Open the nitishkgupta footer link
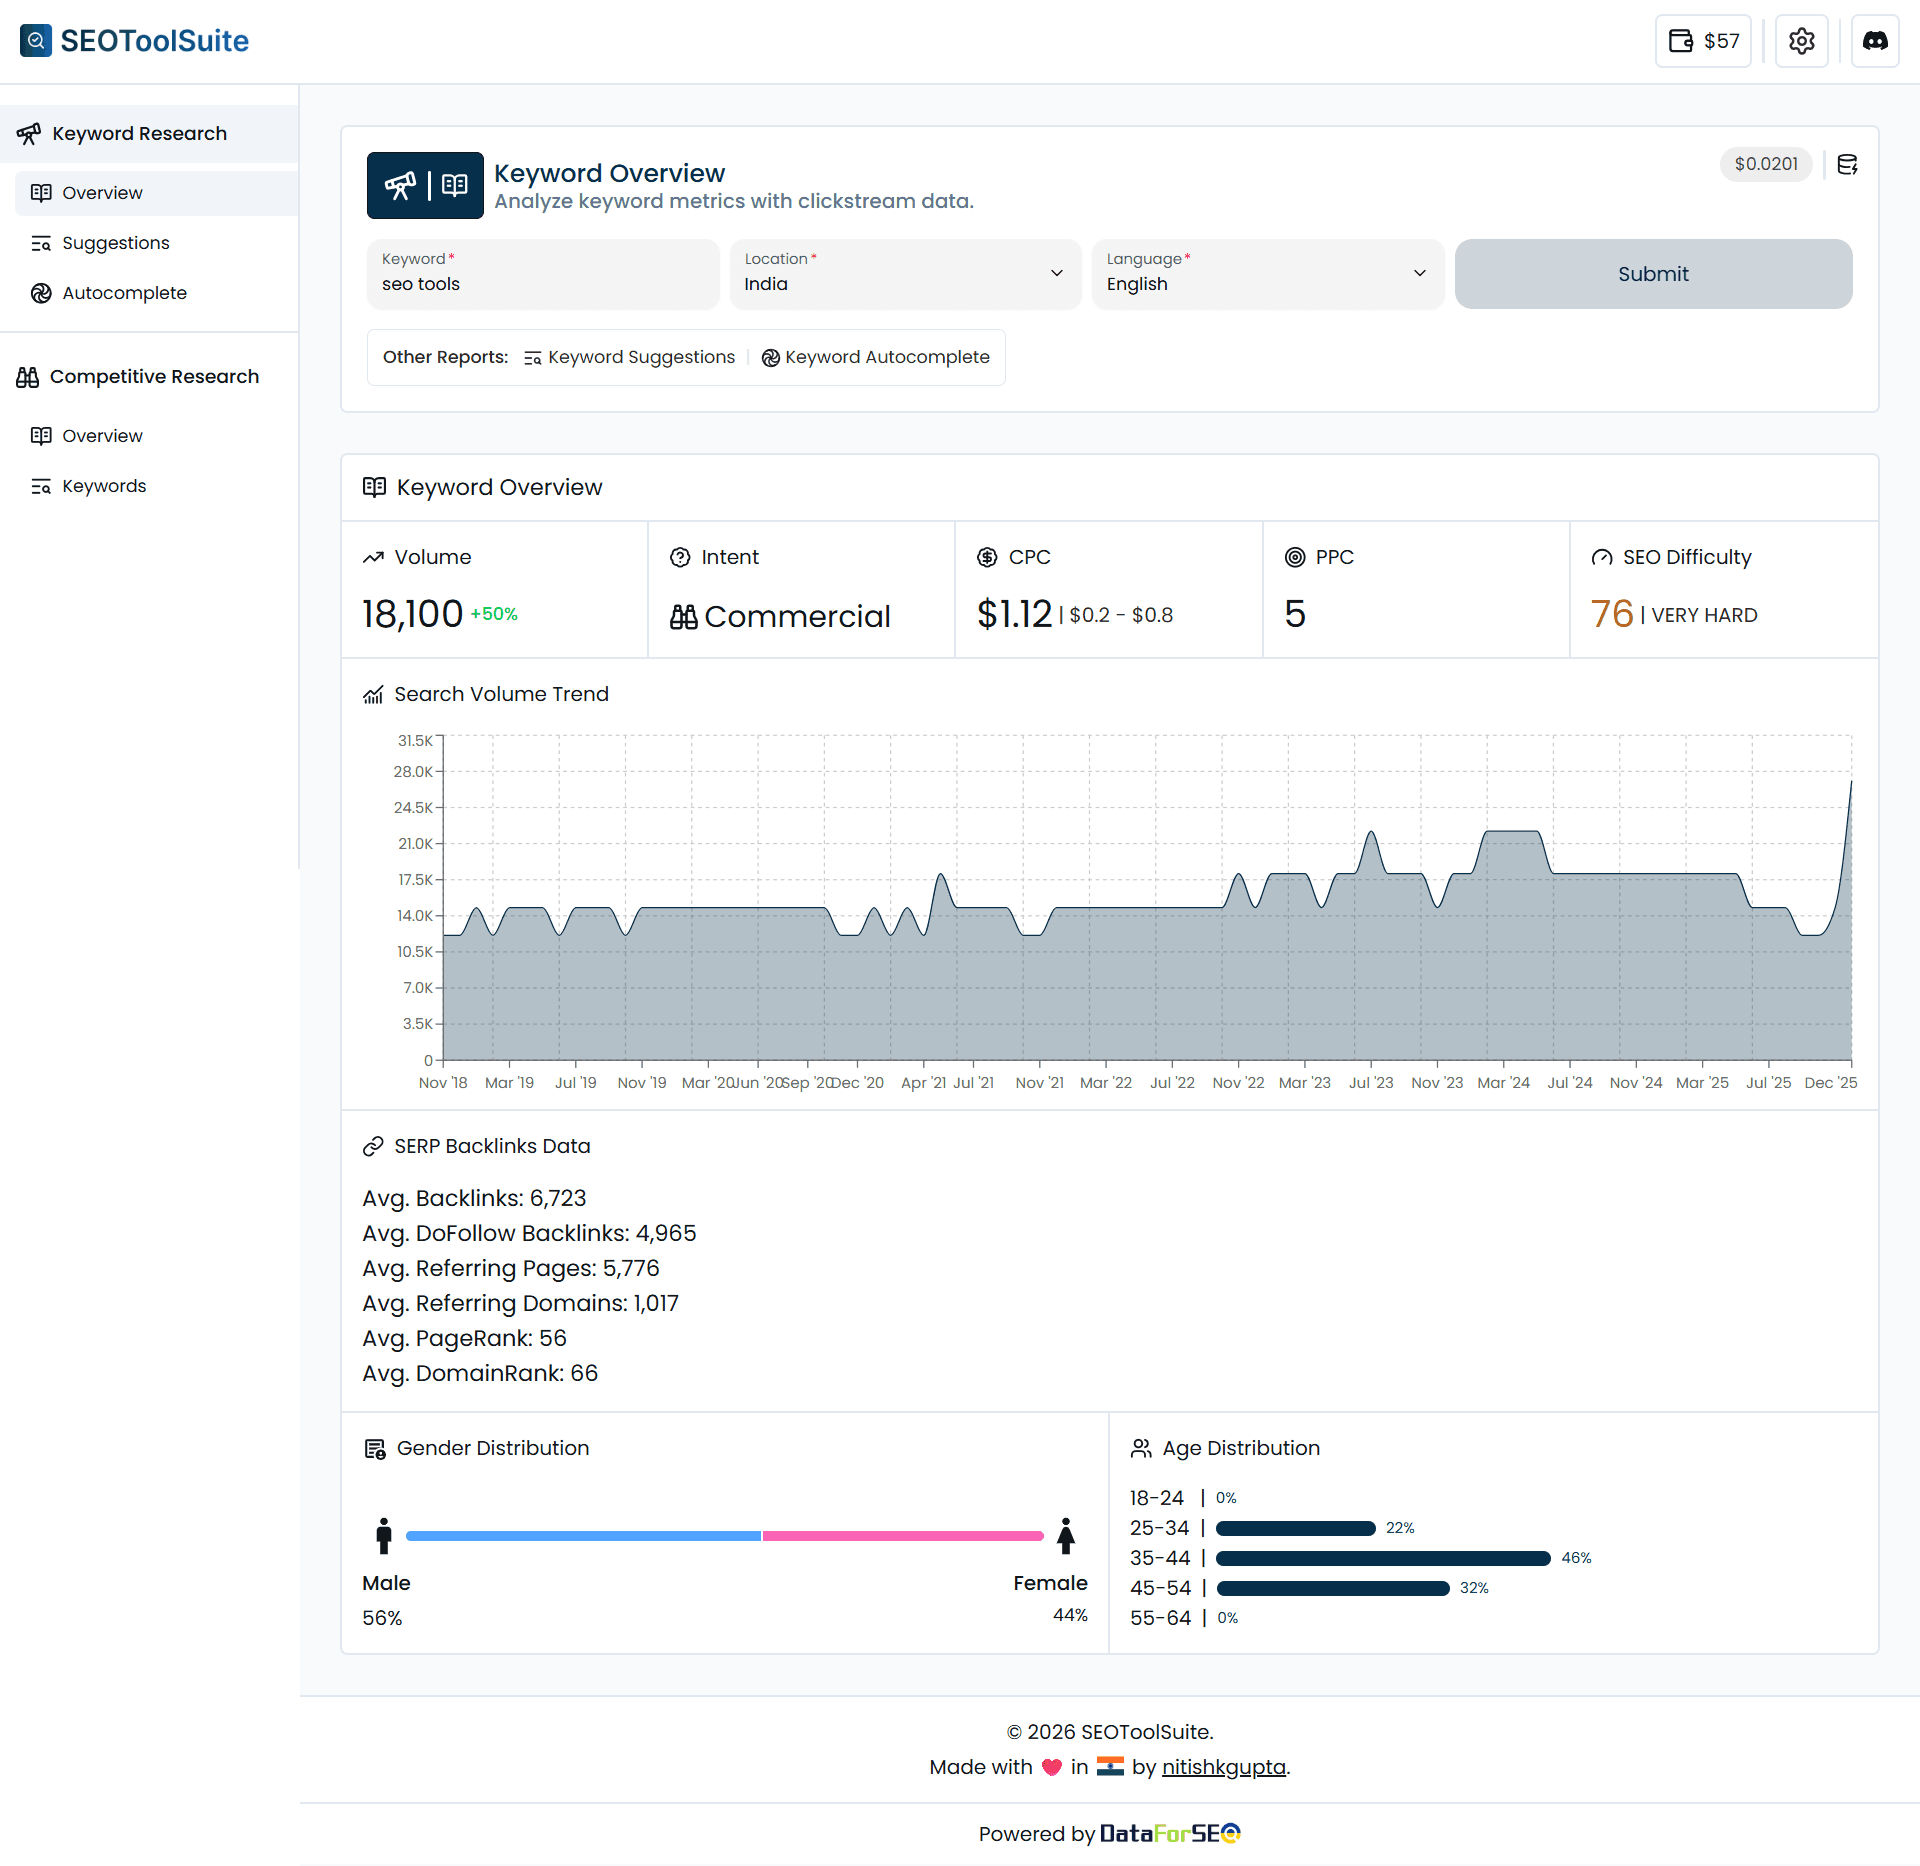The width and height of the screenshot is (1920, 1866). click(x=1223, y=1768)
